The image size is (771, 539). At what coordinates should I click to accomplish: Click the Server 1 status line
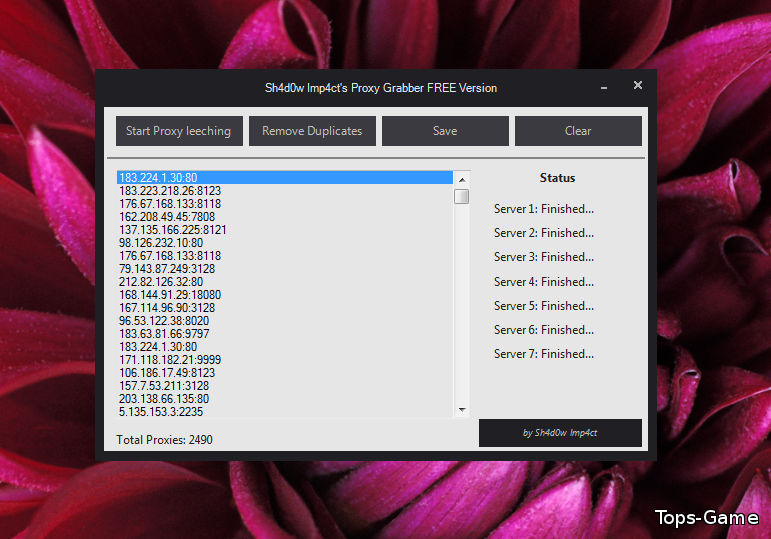(x=544, y=209)
